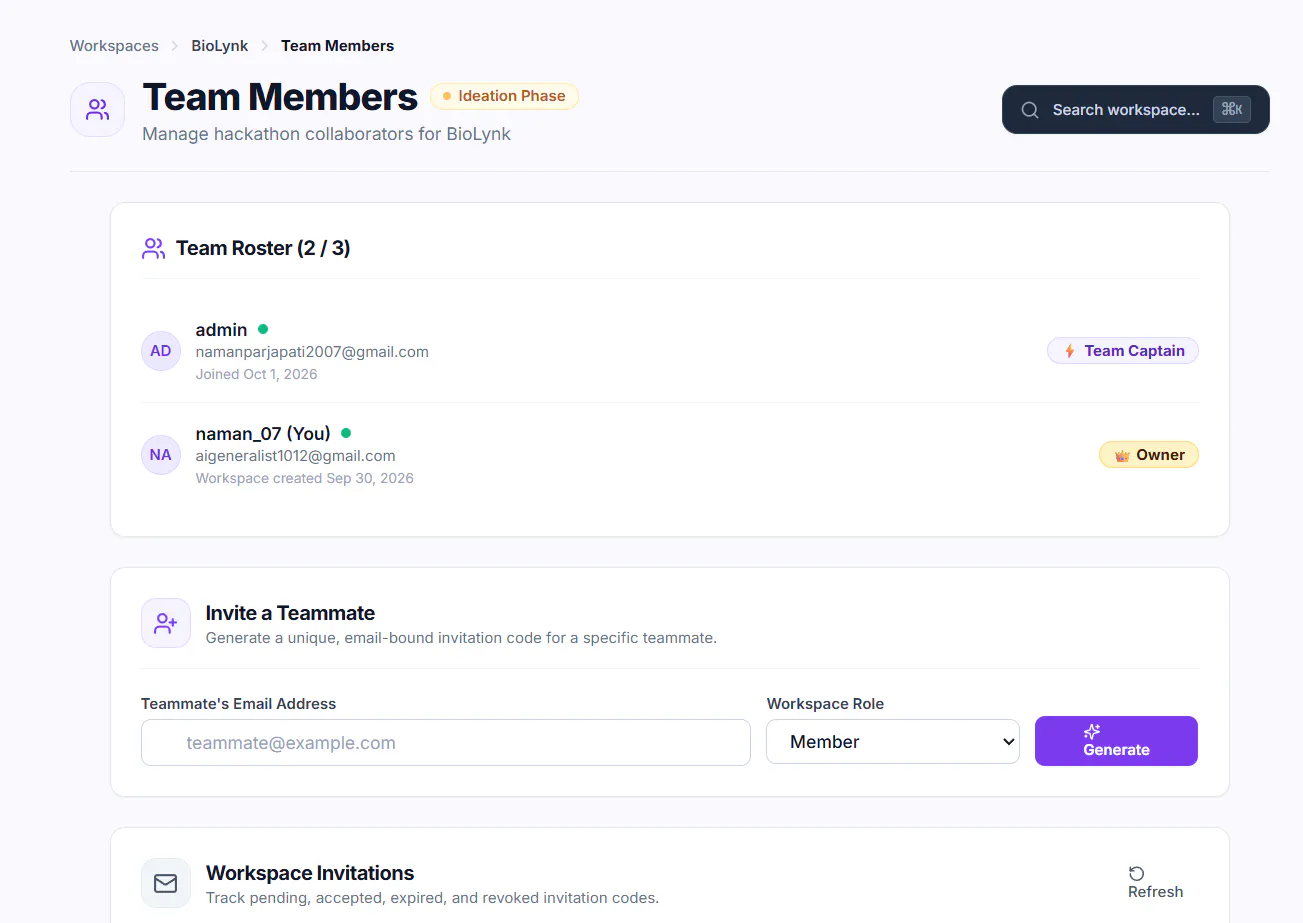Viewport: 1303px width, 923px height.
Task: Click the admin member name
Action: tap(222, 329)
